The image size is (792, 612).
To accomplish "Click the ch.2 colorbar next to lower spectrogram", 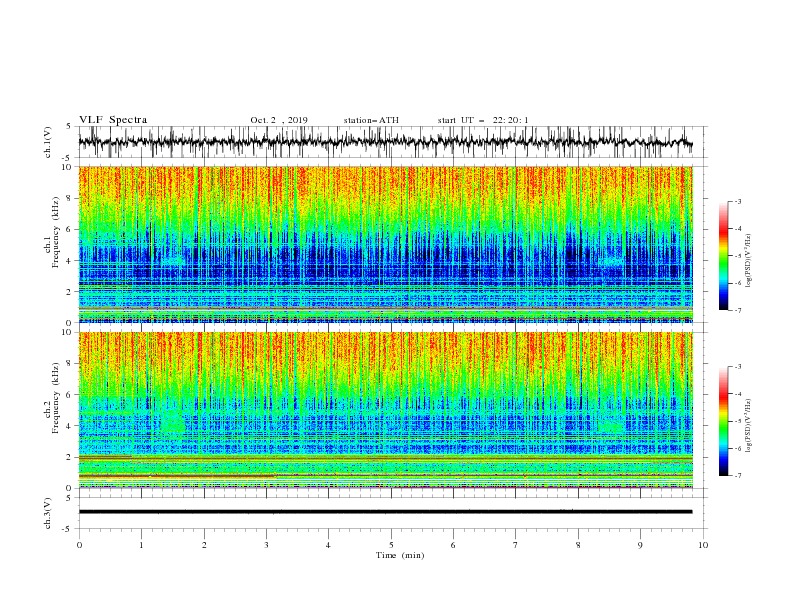I will point(723,421).
